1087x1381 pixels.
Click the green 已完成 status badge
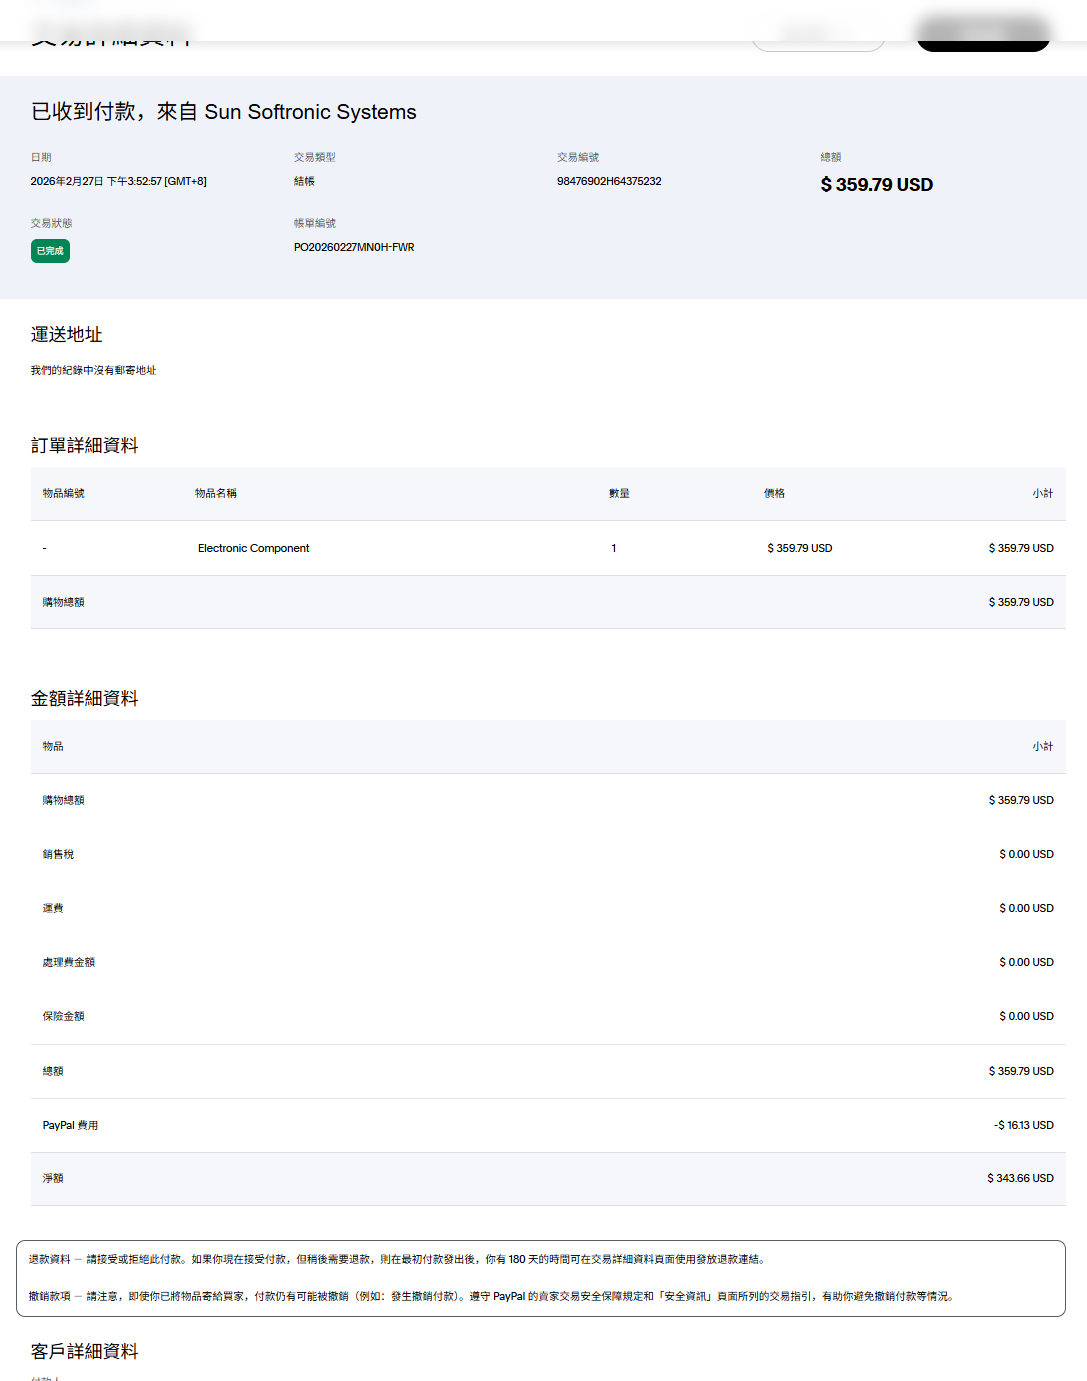(50, 251)
